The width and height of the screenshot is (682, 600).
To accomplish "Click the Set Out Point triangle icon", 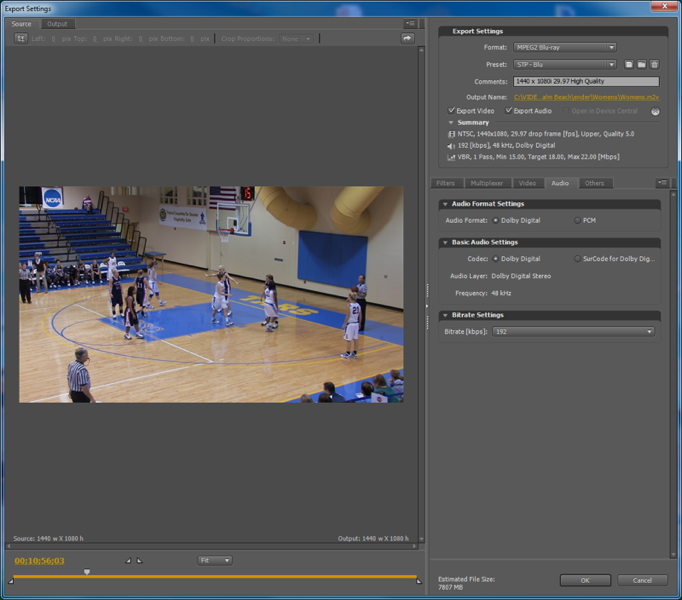I will [140, 560].
